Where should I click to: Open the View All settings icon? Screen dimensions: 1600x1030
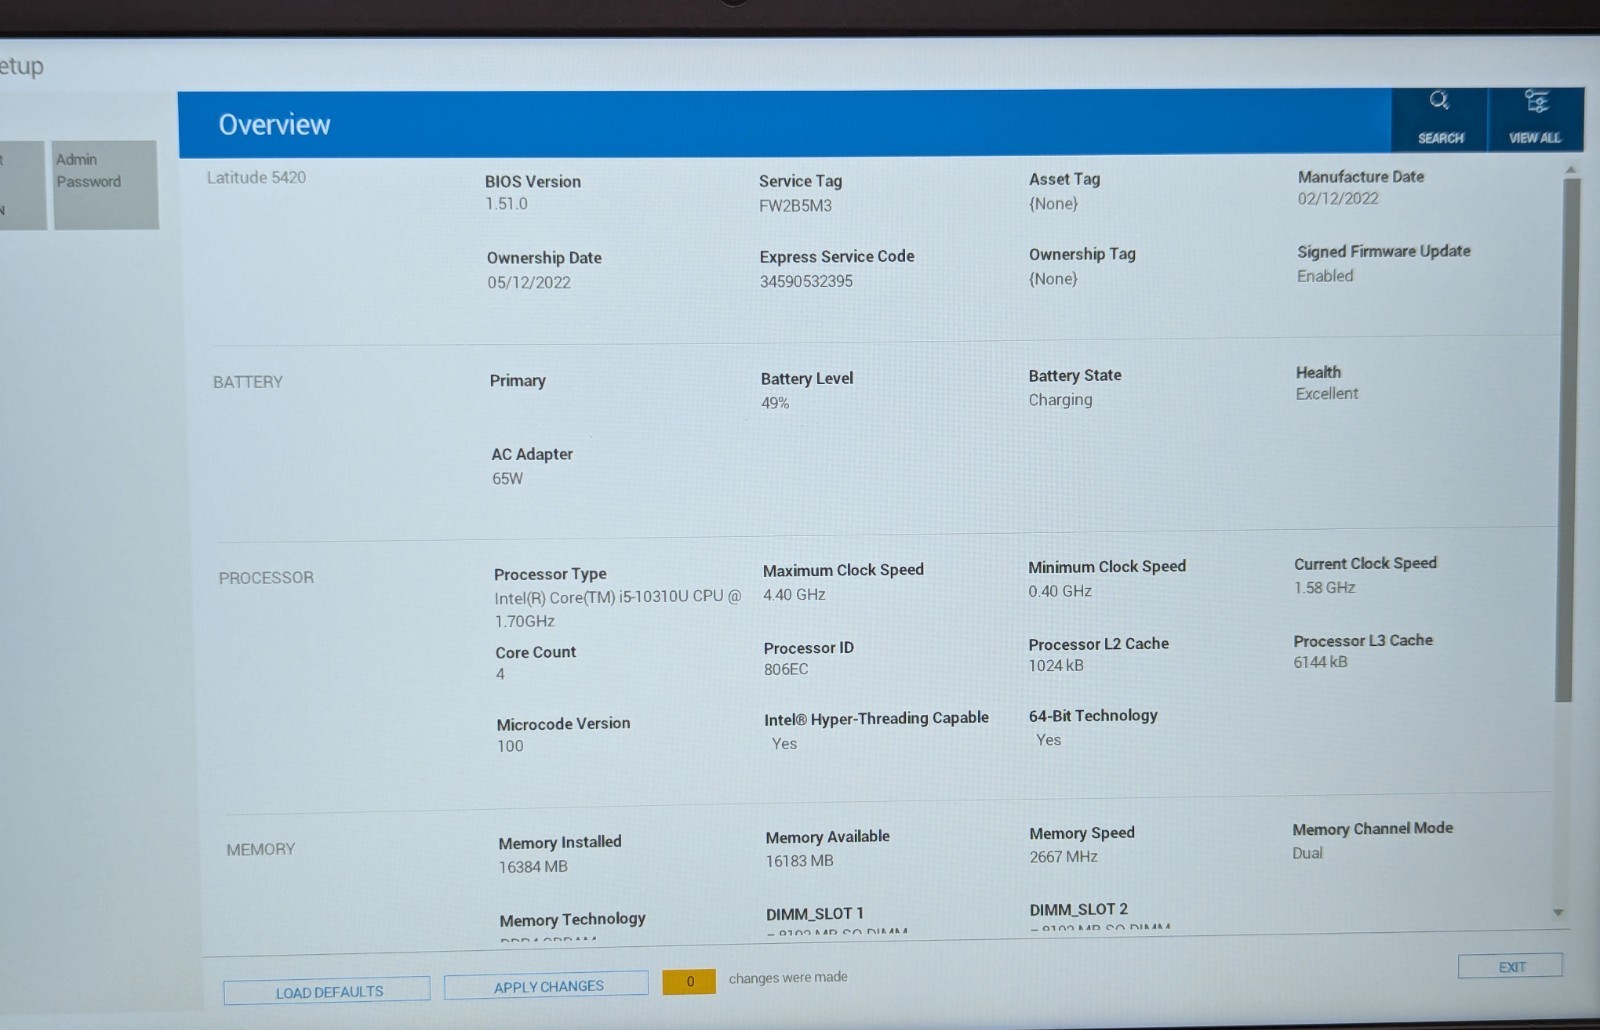(x=1536, y=101)
